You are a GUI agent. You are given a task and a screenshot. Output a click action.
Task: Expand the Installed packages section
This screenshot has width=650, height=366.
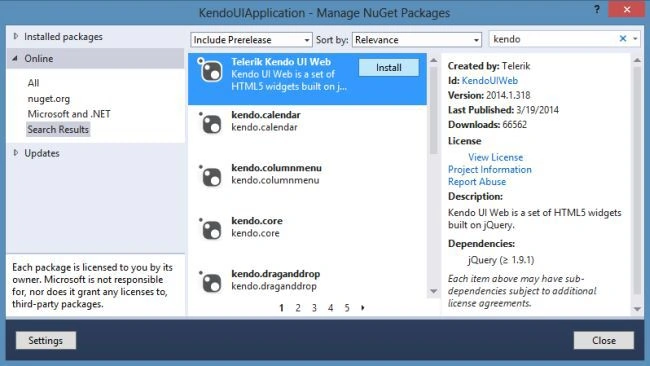tap(16, 36)
